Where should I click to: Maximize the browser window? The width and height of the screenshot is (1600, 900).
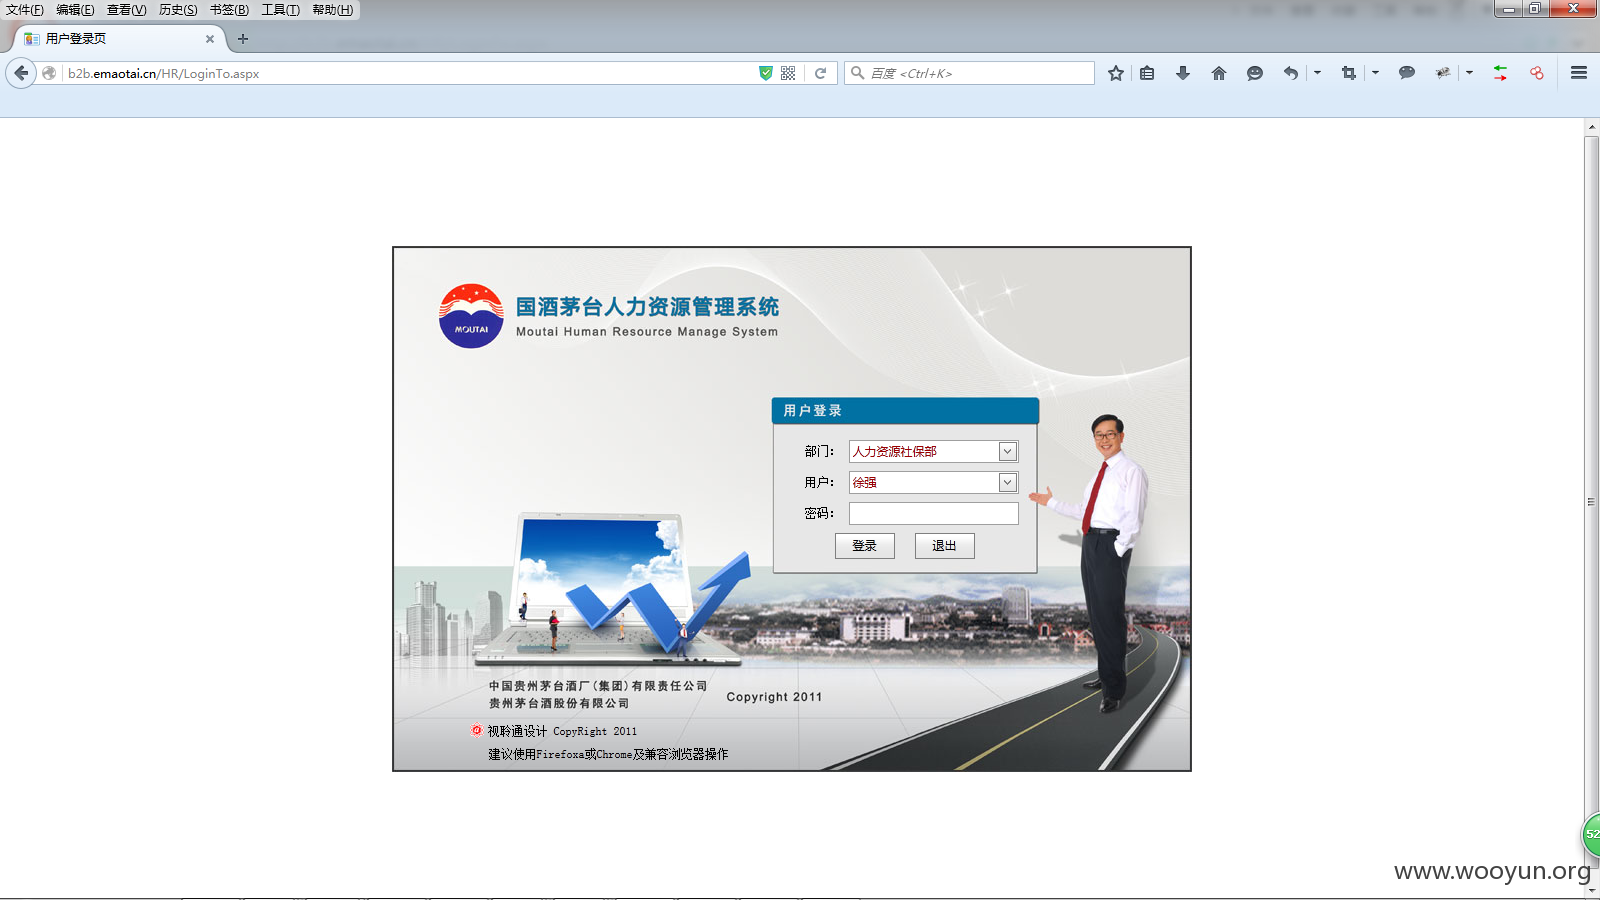click(1535, 9)
